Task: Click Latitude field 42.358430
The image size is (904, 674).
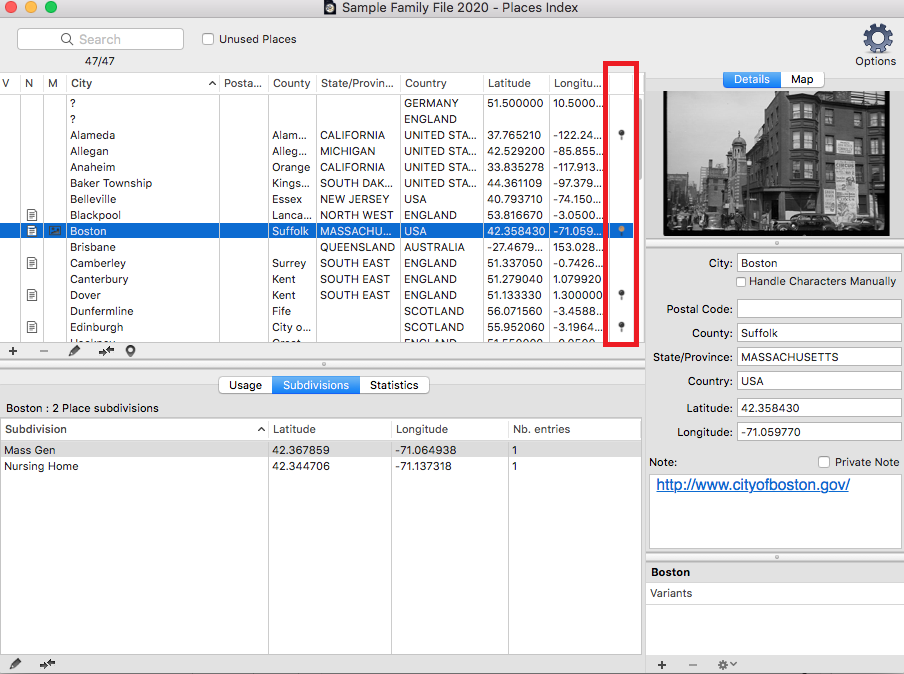Action: coord(819,408)
